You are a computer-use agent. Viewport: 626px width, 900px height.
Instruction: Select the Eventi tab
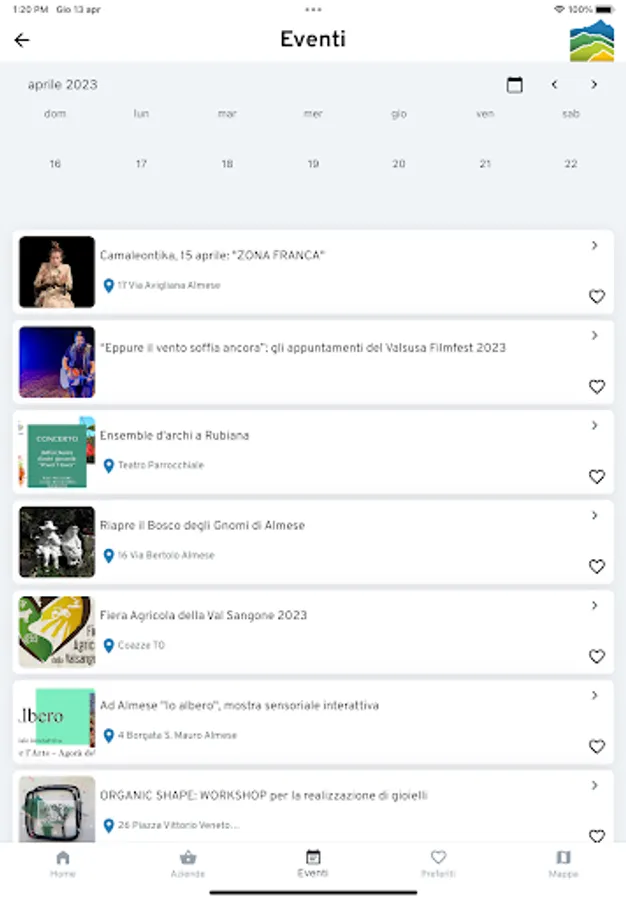coord(313,864)
